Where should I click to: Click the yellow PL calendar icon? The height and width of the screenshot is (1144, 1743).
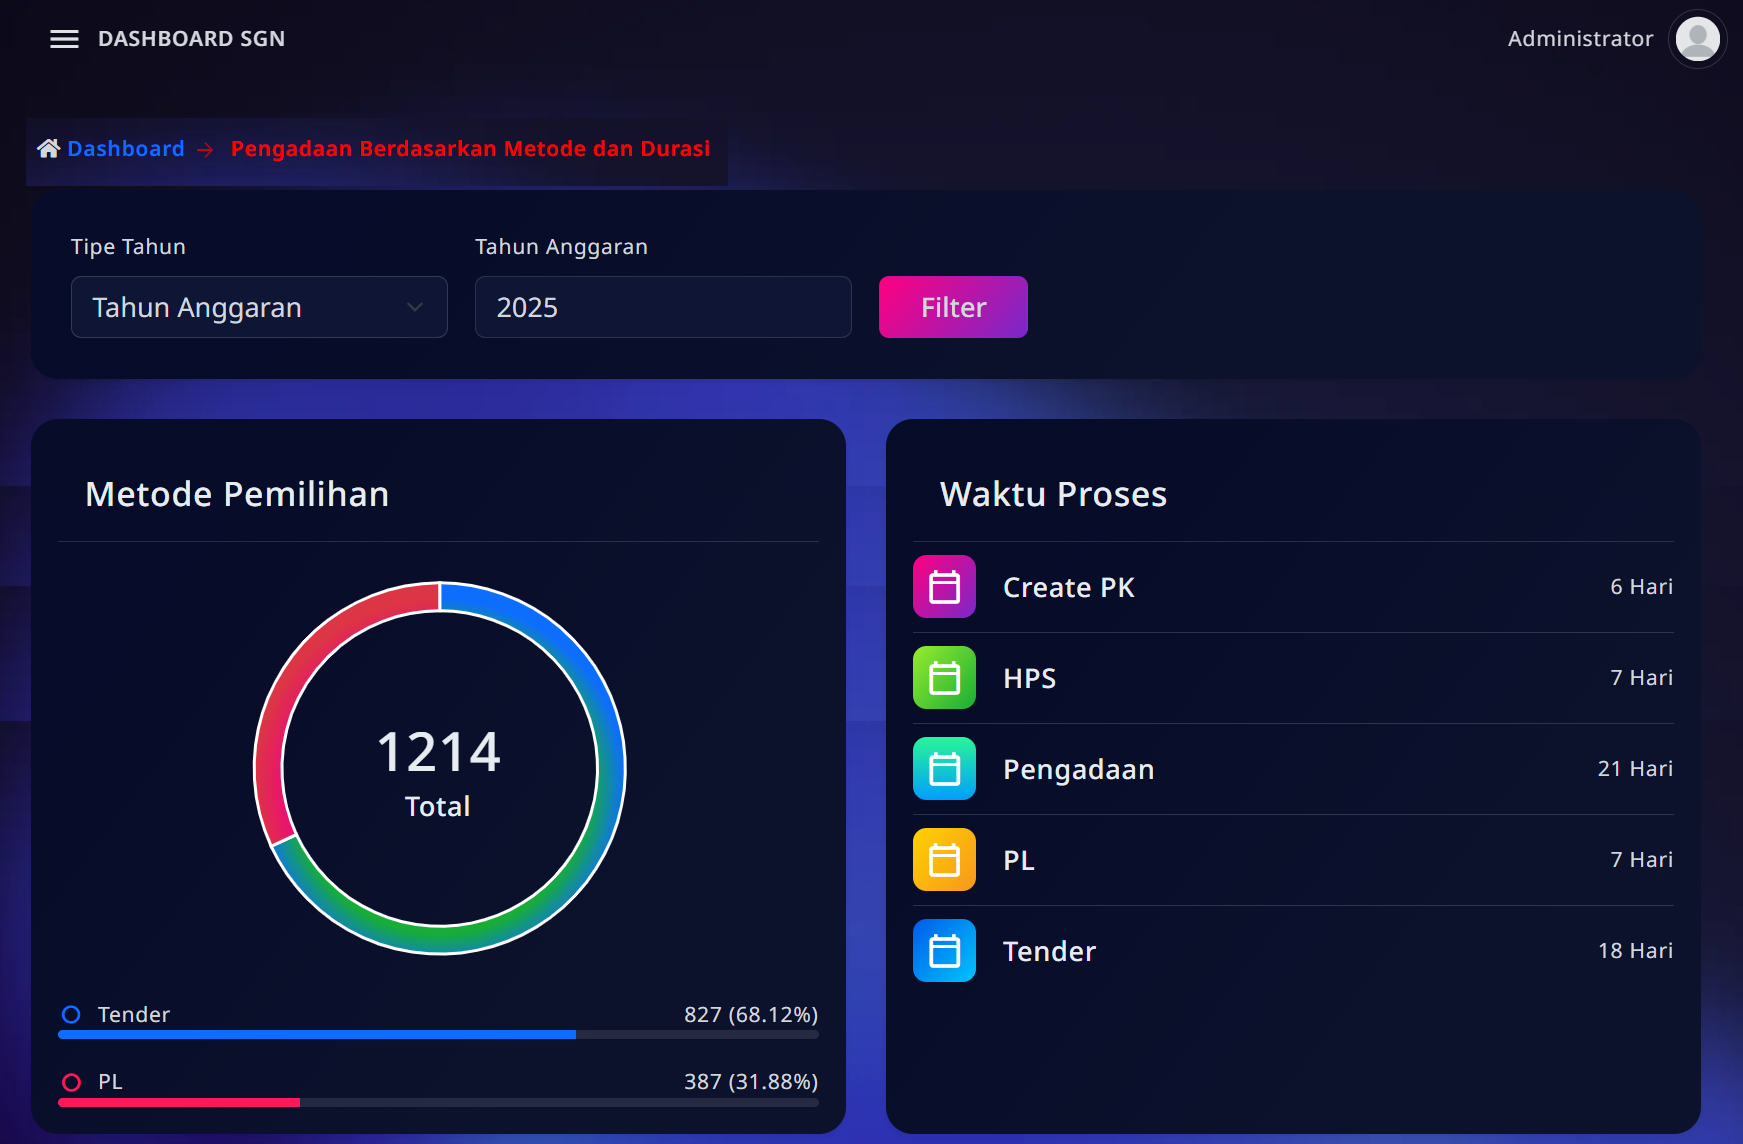[944, 860]
